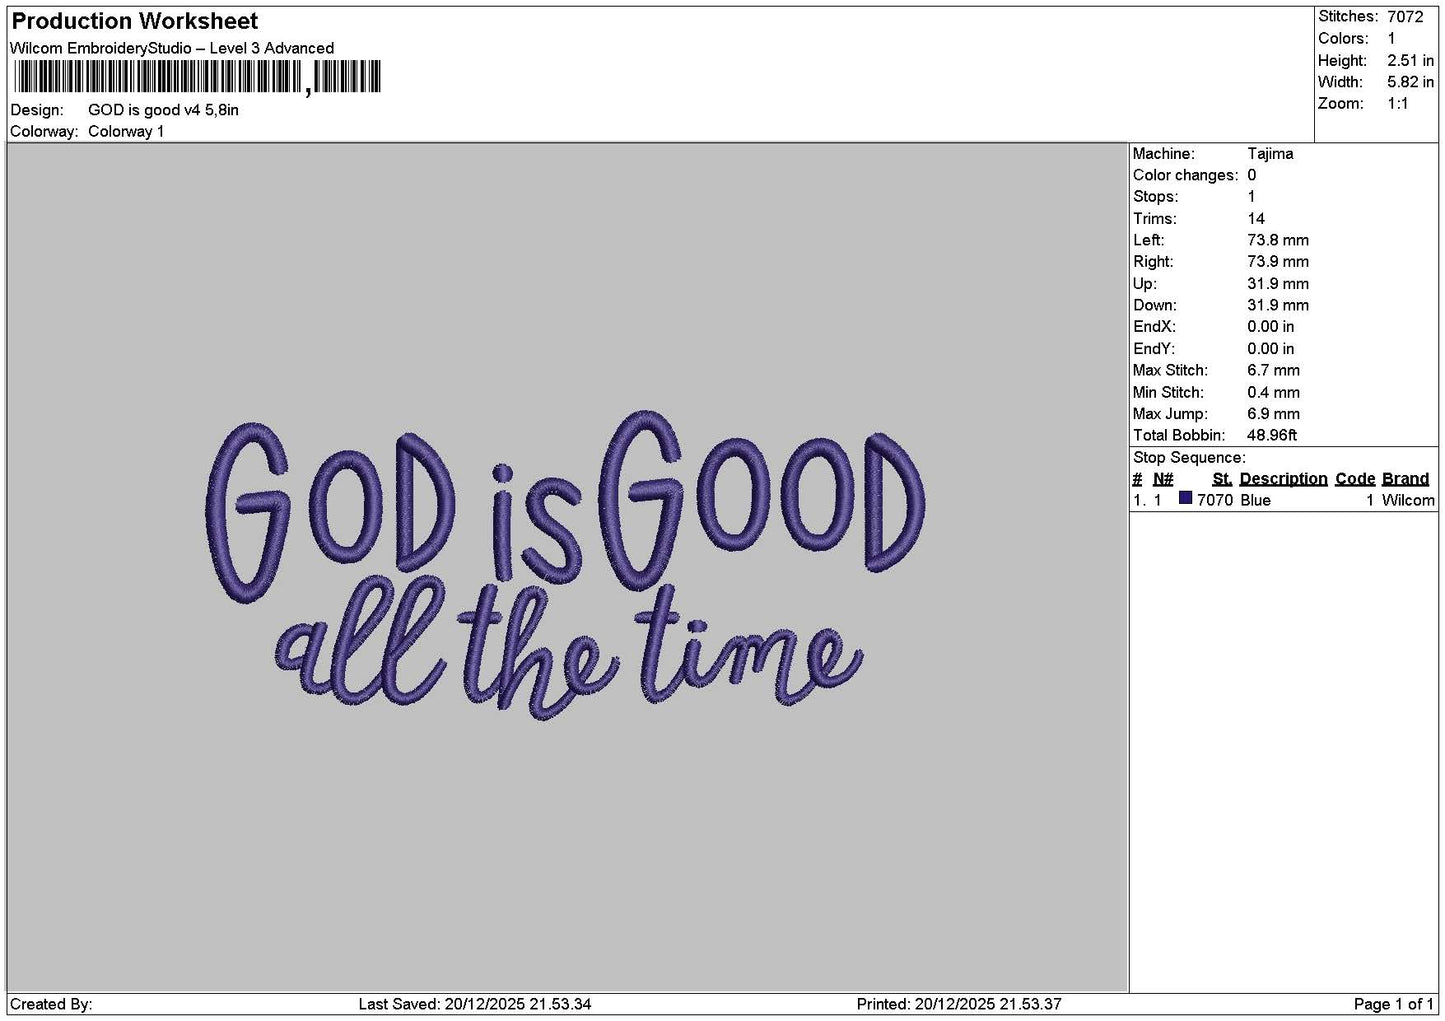Click the min stitch value '0.4 mm'
This screenshot has height=1021, width=1445.
pos(1273,393)
